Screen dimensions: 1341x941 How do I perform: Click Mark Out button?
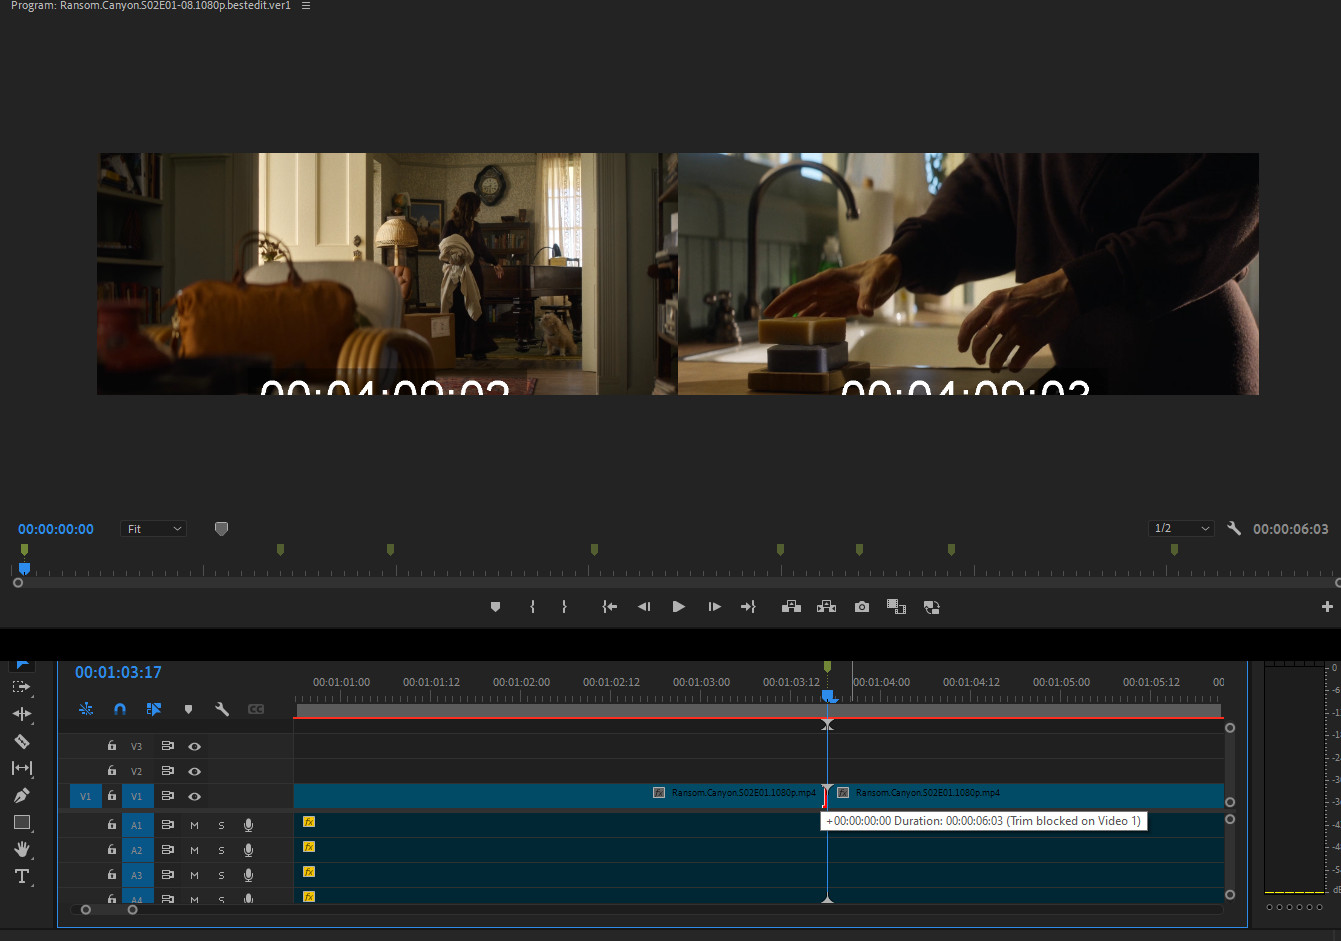[564, 607]
